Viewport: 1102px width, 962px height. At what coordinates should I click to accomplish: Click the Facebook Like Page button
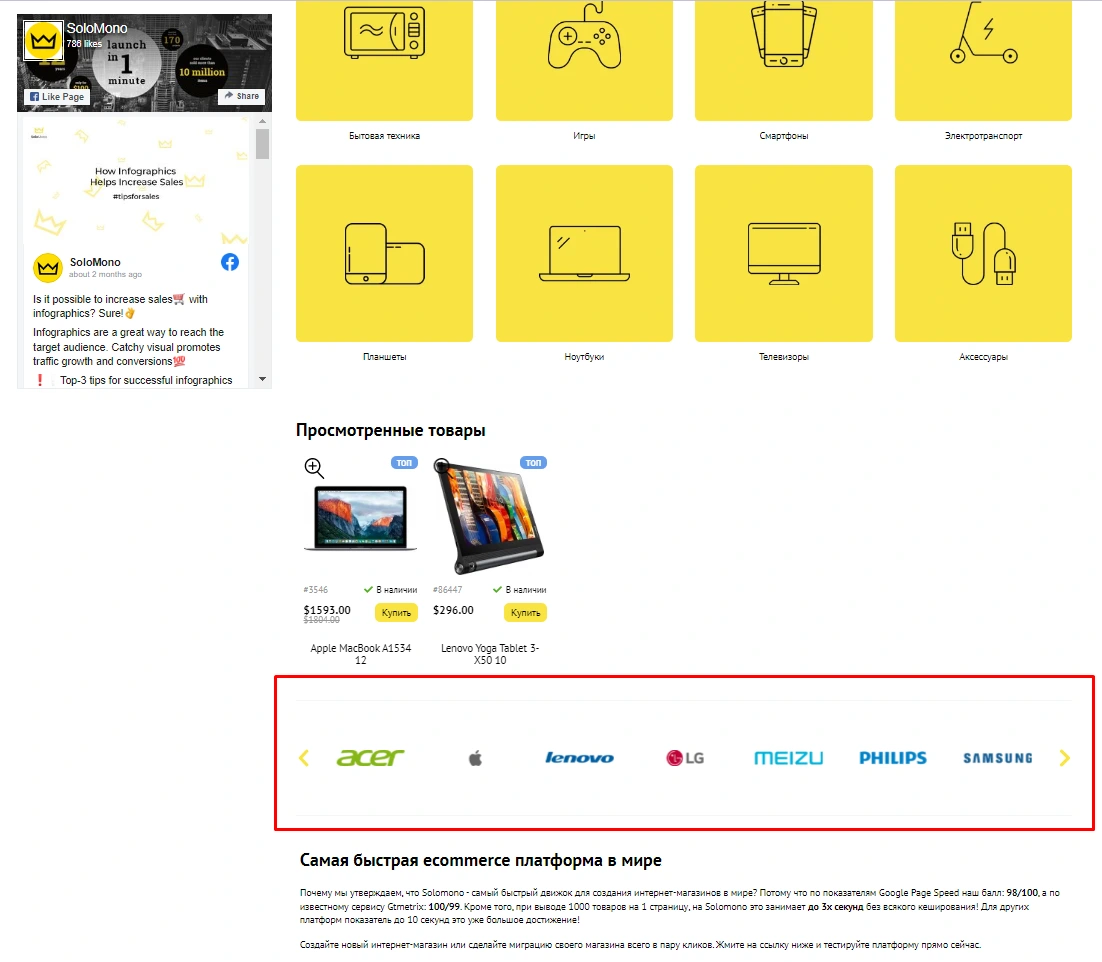click(x=57, y=97)
